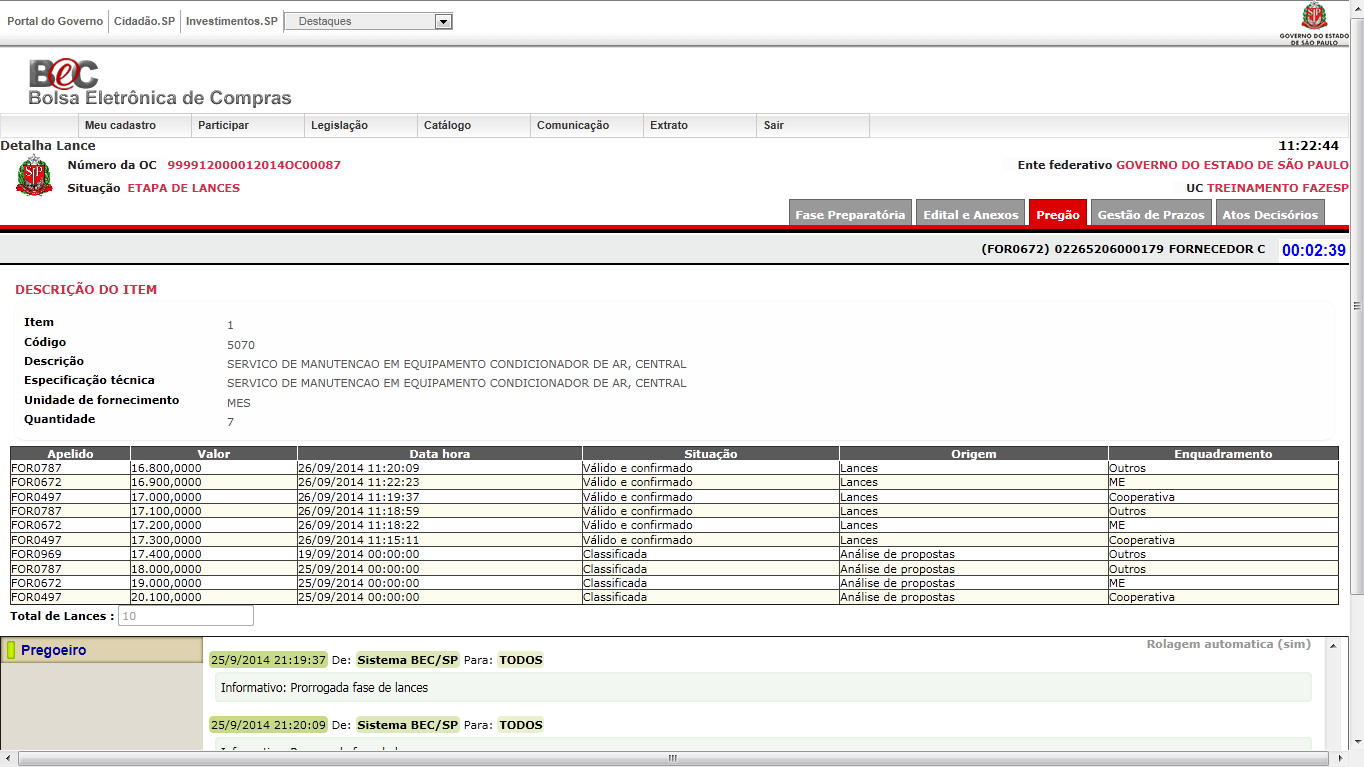Click the chat panel vertical scrollbar
Viewport: 1364px width, 767px height.
pyautogui.click(x=1331, y=693)
